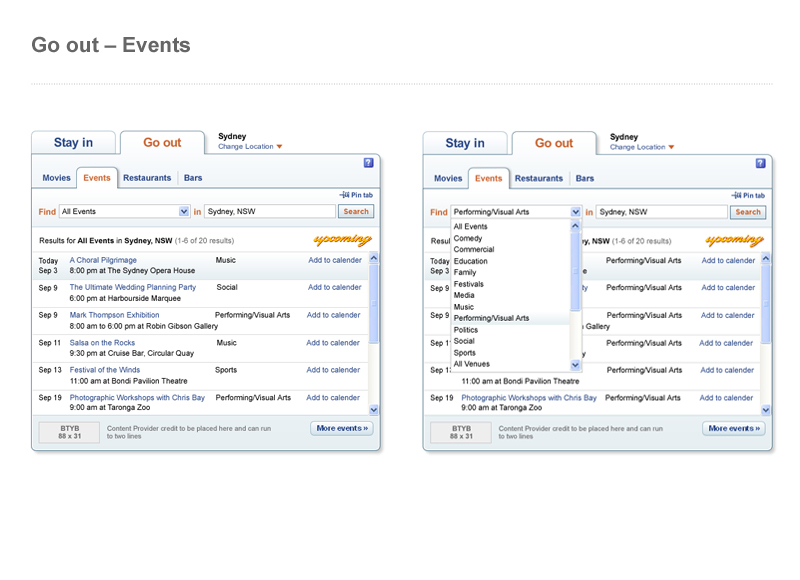Click the Sydney, NSW location input field
800x580 pixels.
(x=268, y=211)
